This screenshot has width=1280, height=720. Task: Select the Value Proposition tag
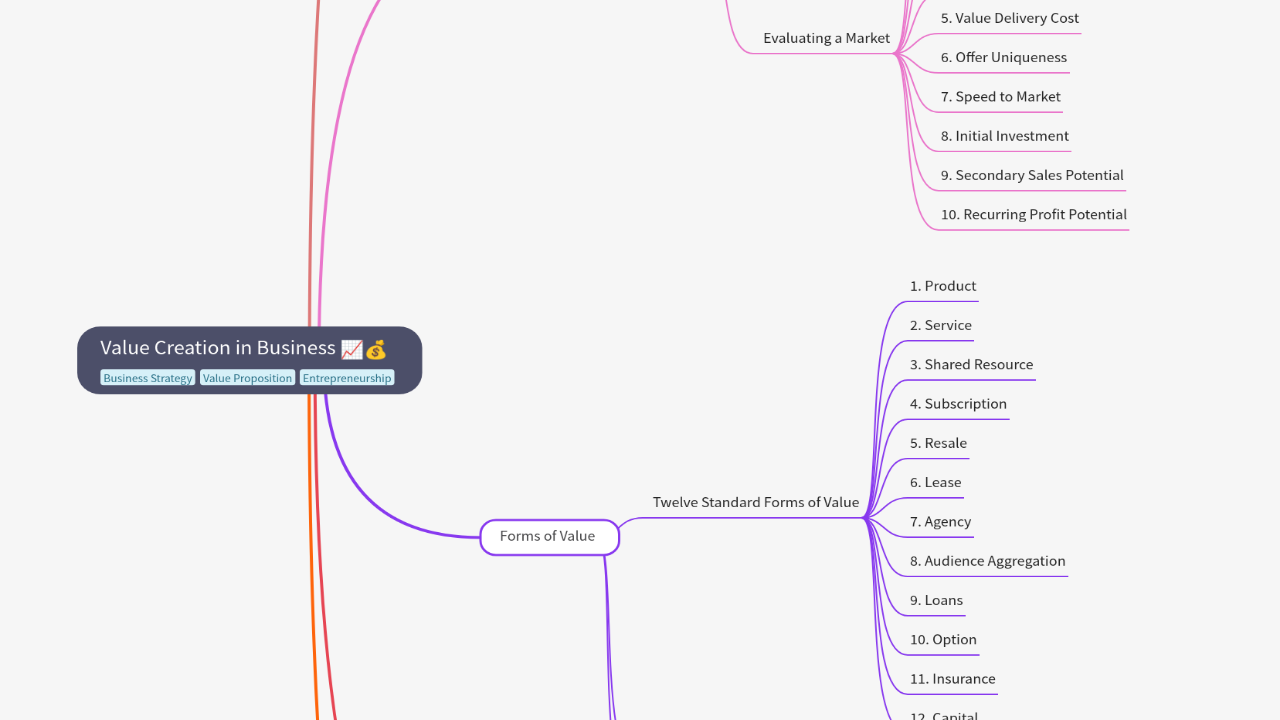(x=247, y=378)
